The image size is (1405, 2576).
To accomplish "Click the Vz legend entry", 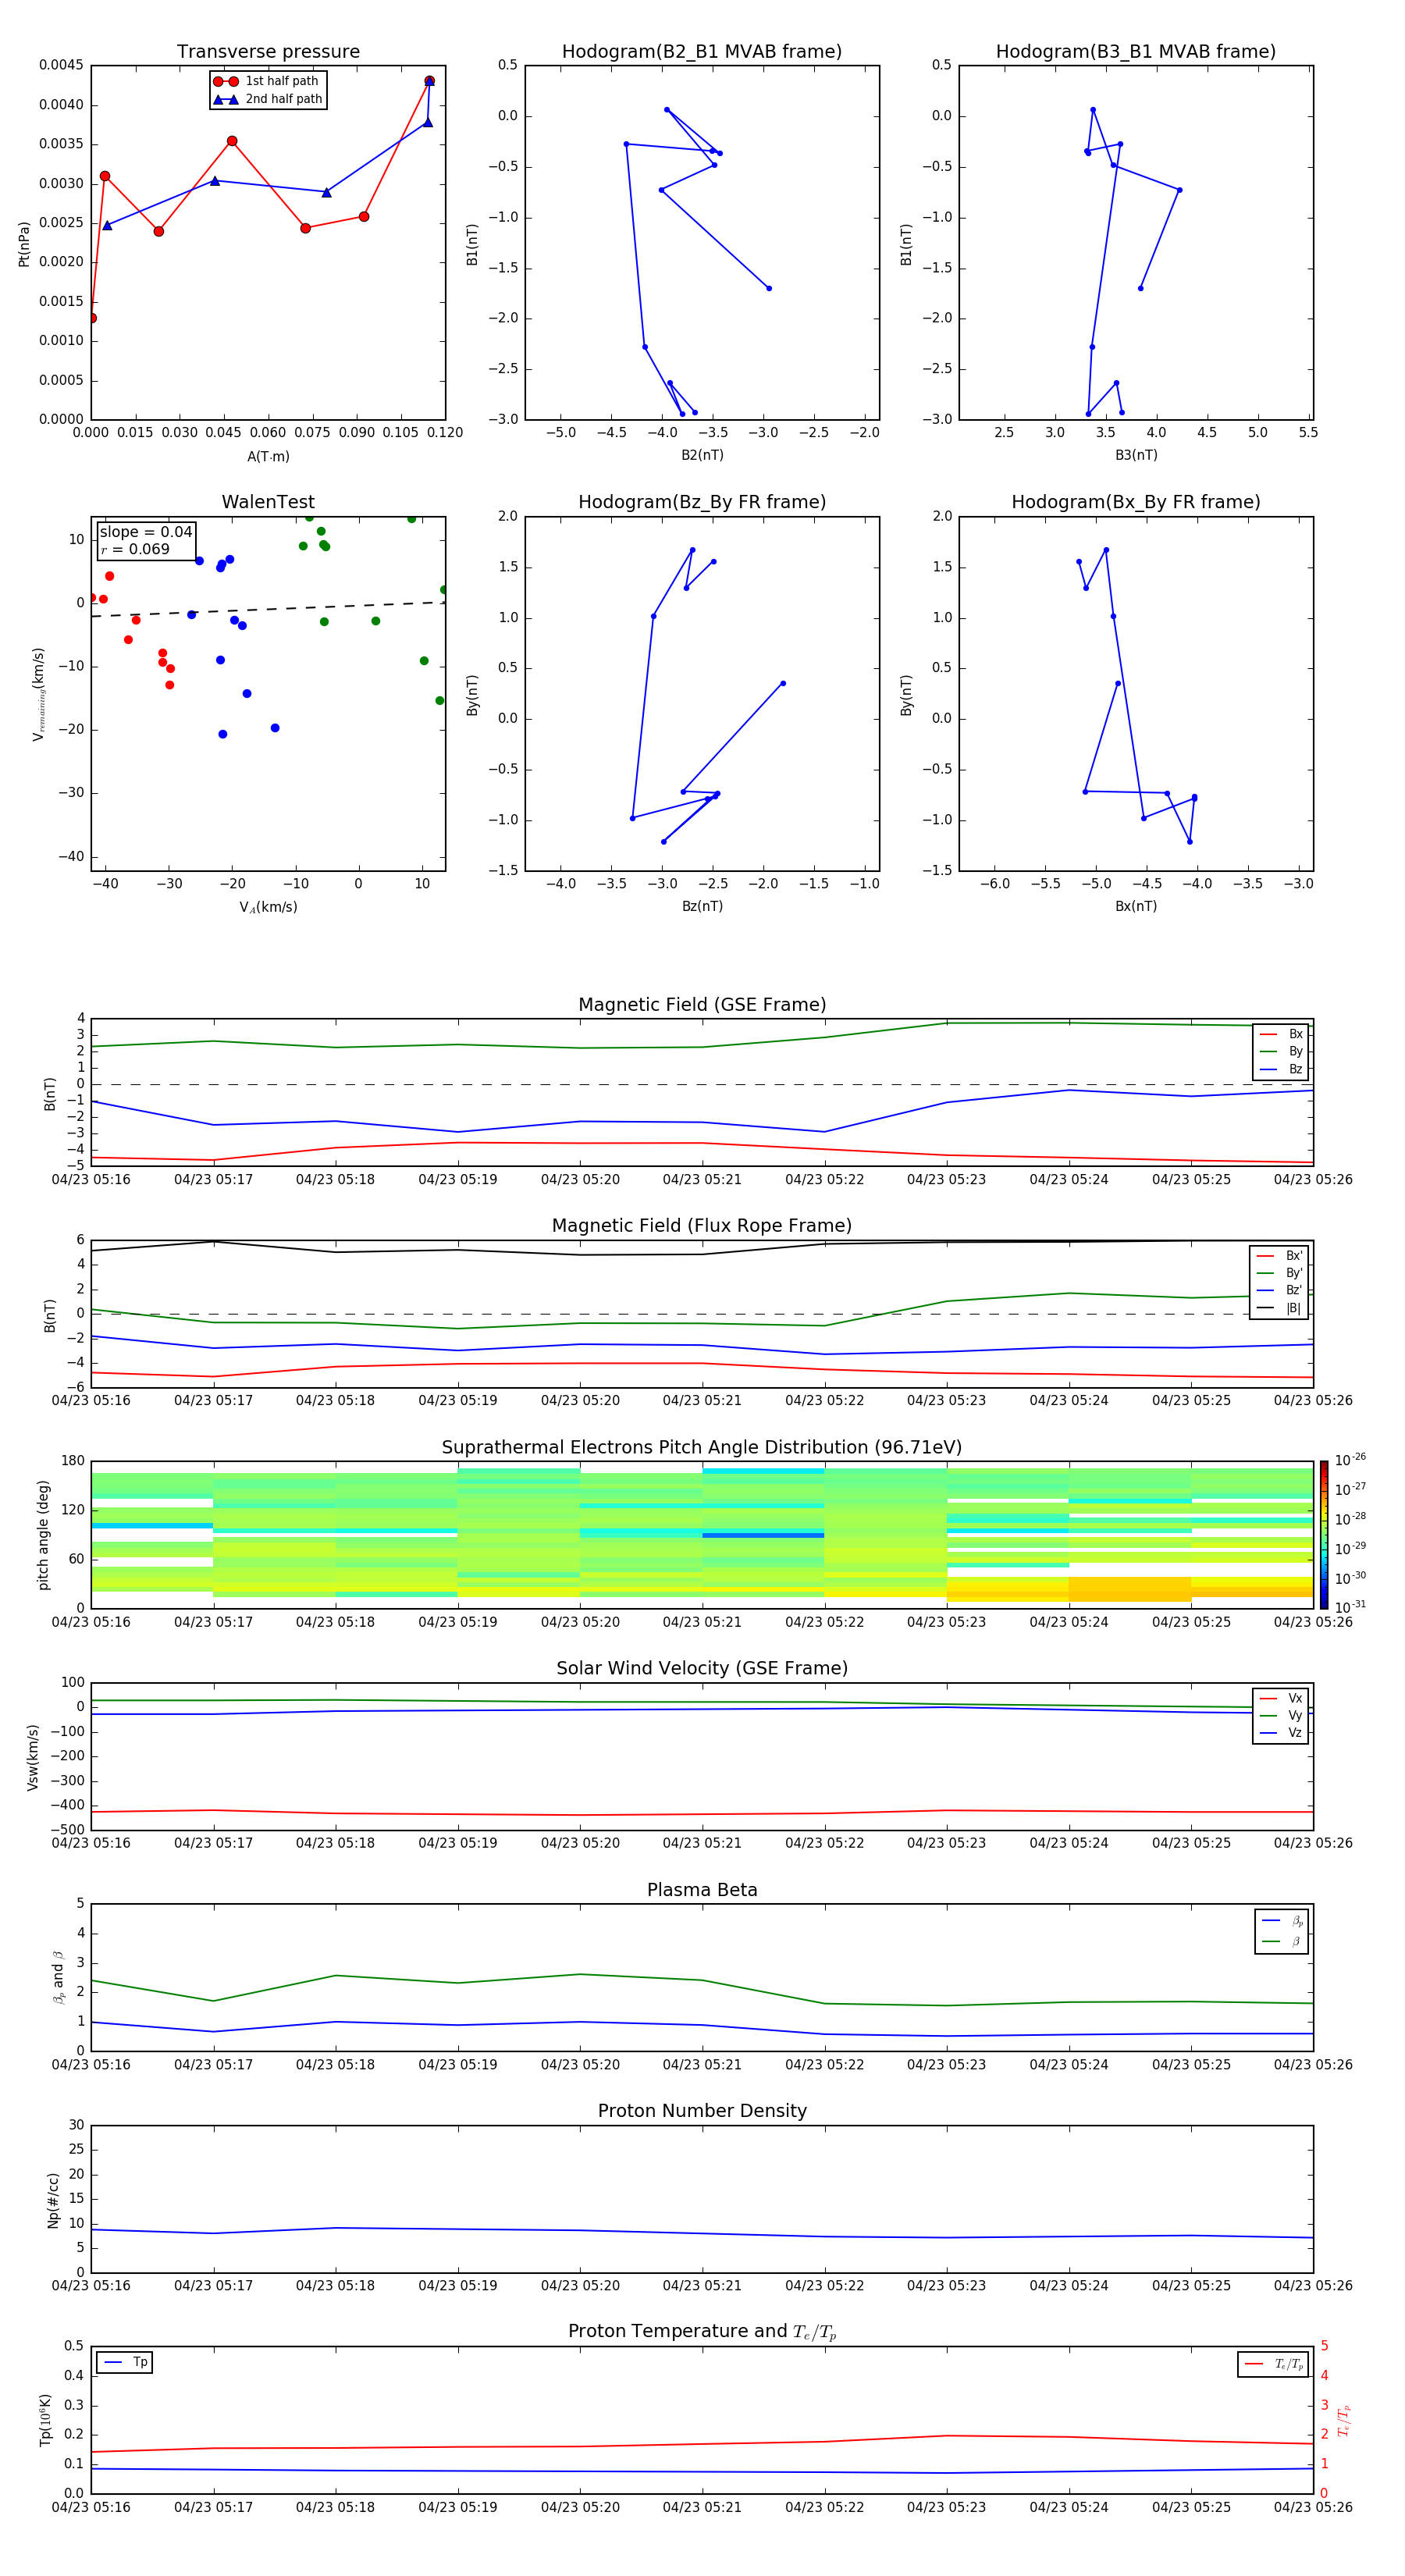I will pyautogui.click(x=1282, y=1733).
